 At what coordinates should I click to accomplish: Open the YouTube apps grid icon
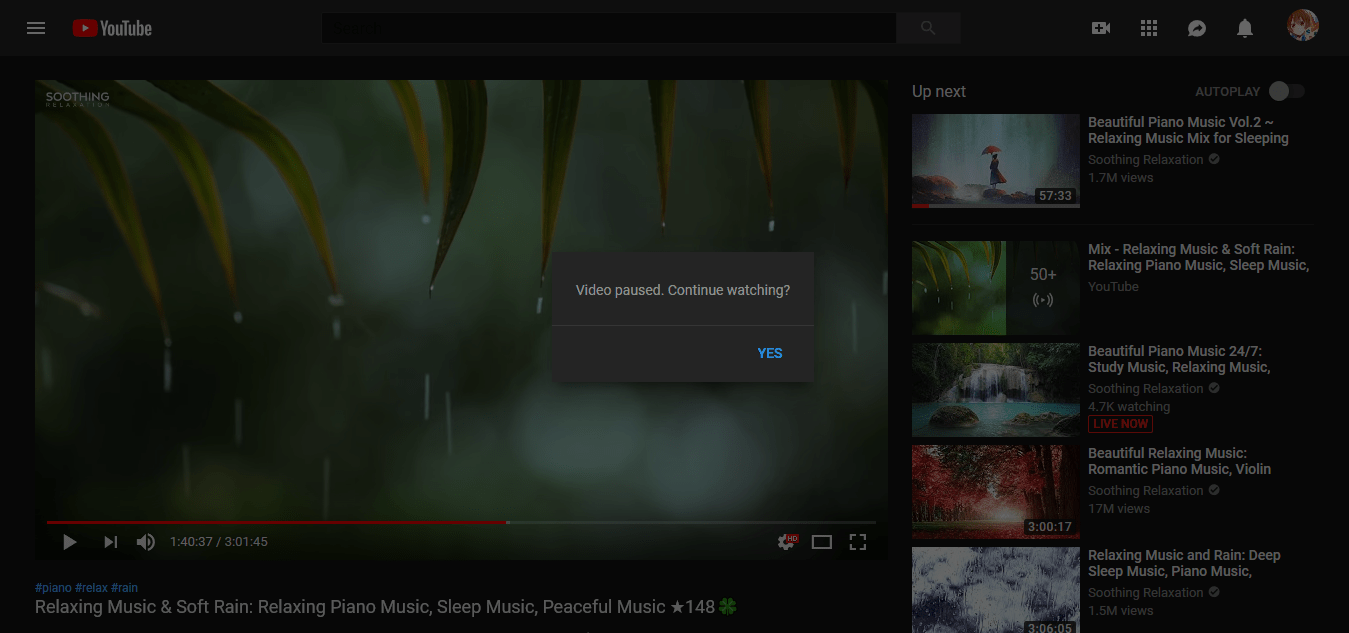1148,27
